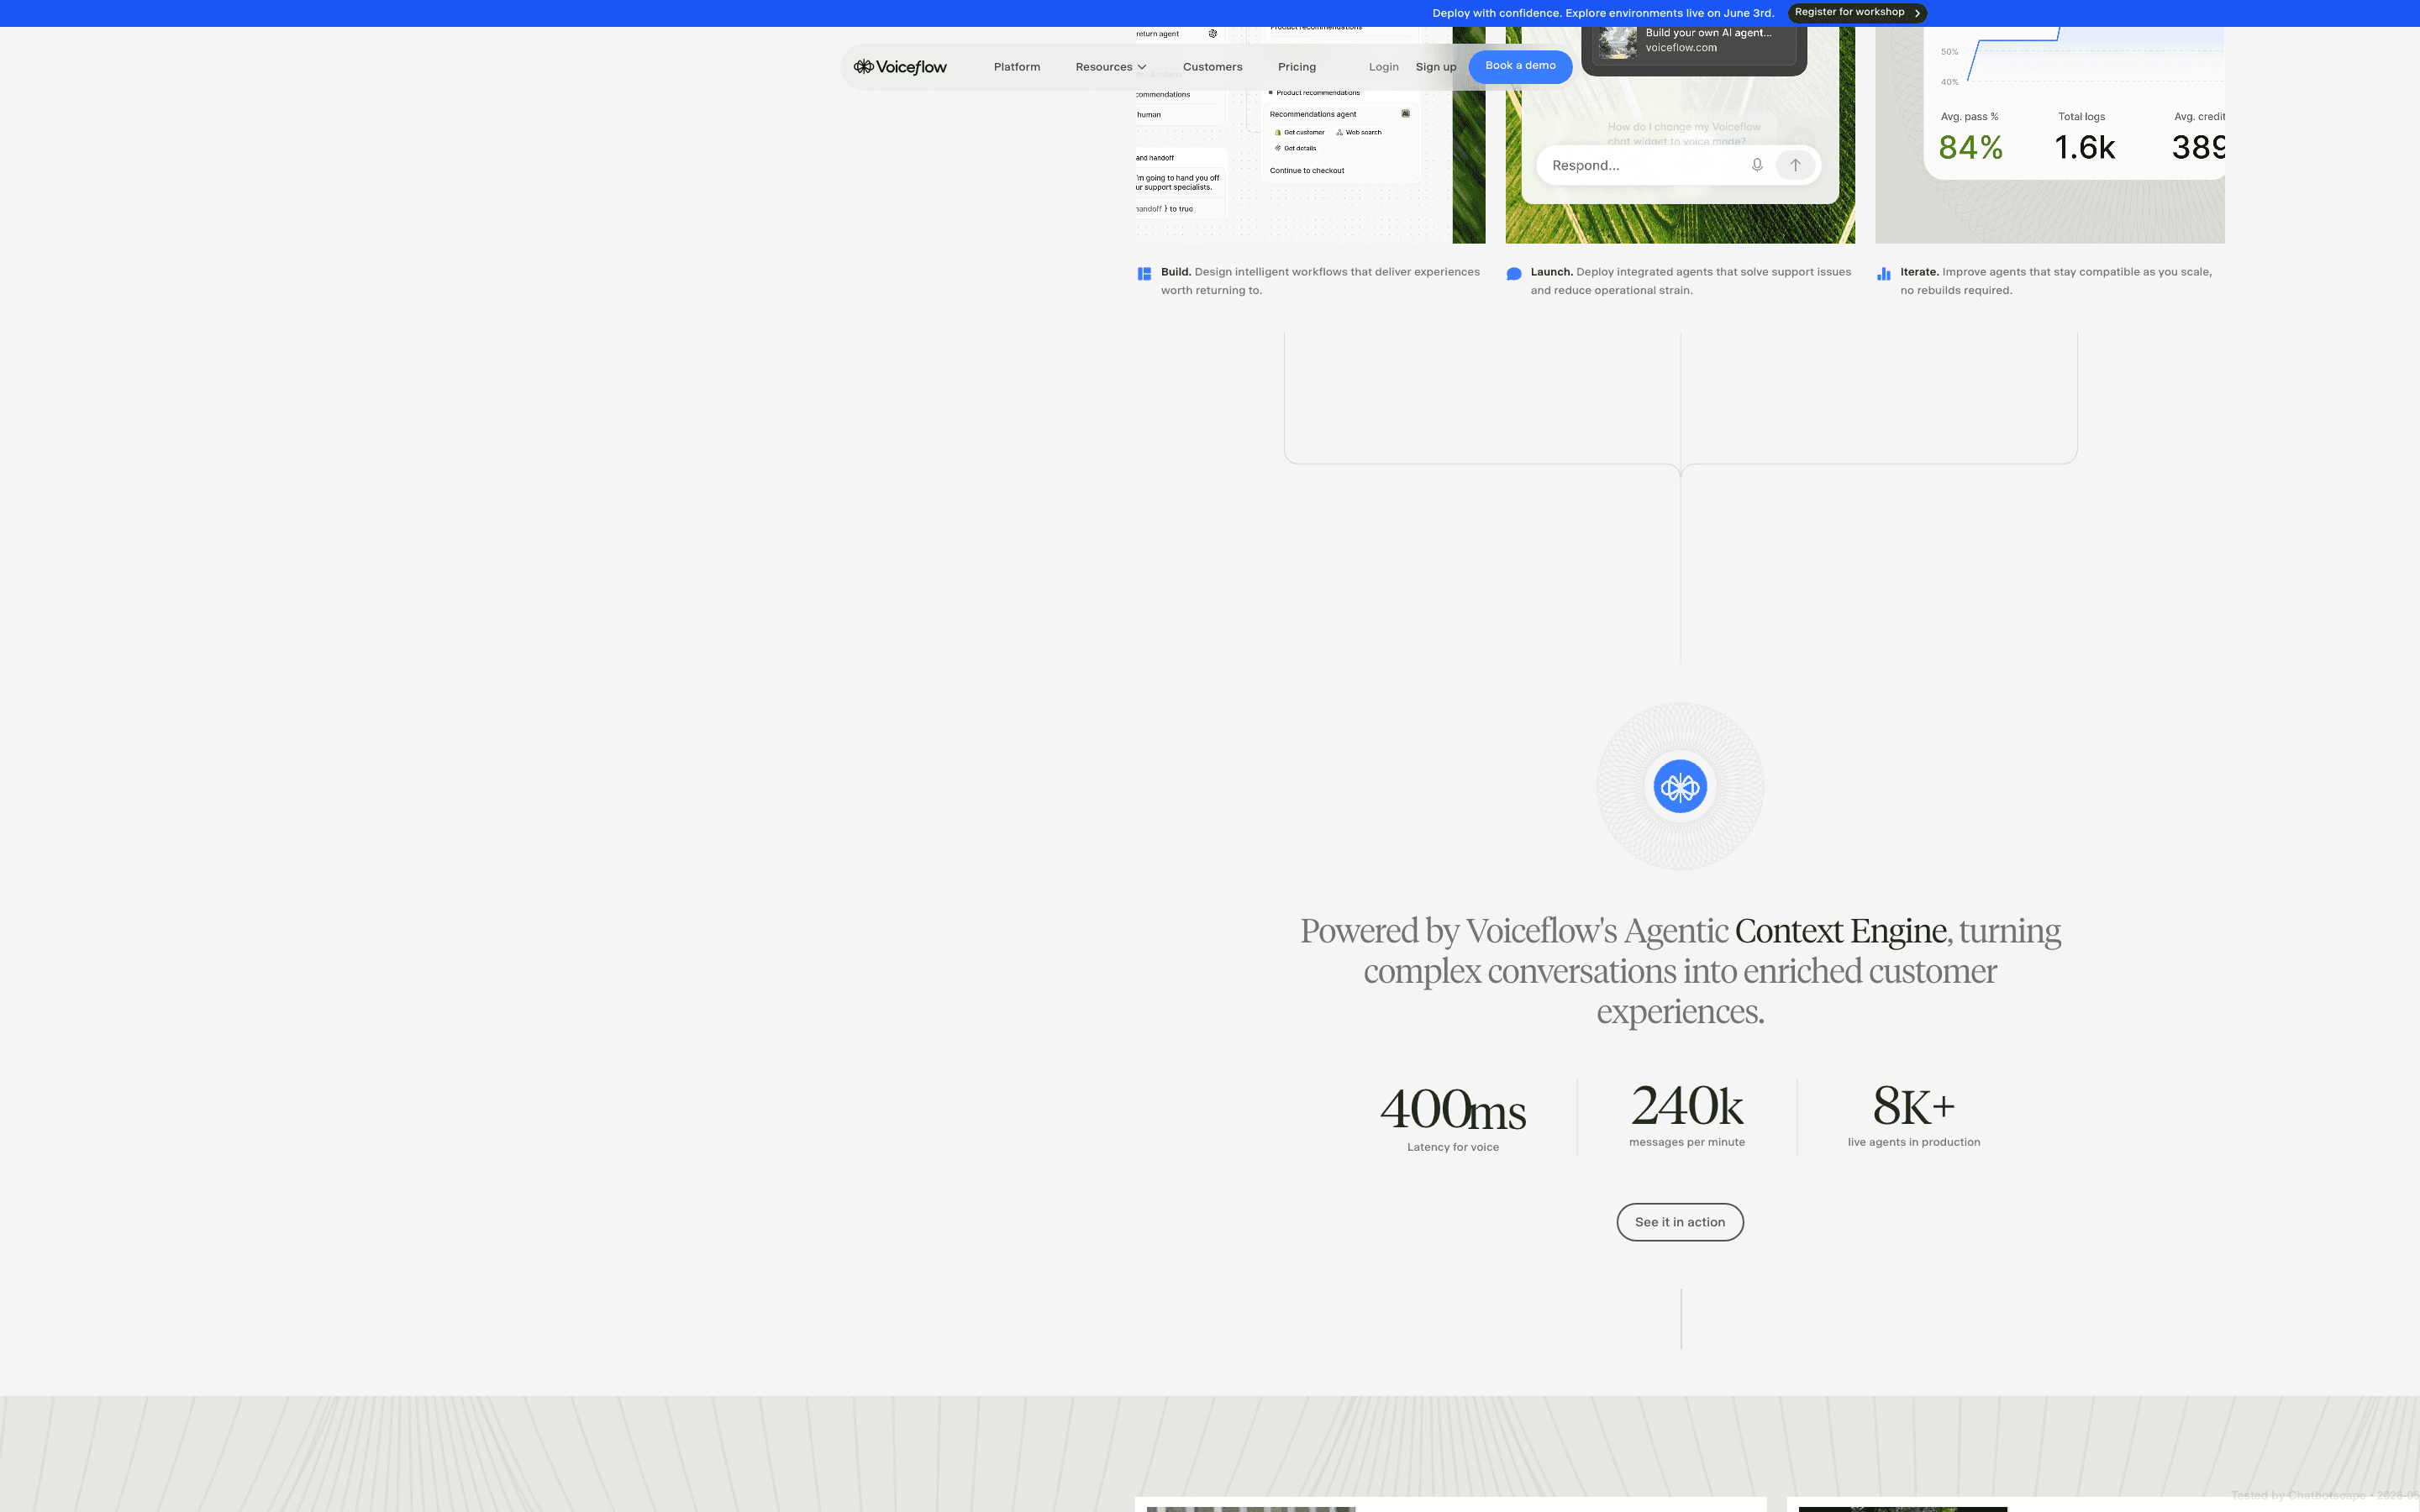Click the 1.6k Total logs value
Image resolution: width=2420 pixels, height=1512 pixels.
[x=2084, y=148]
